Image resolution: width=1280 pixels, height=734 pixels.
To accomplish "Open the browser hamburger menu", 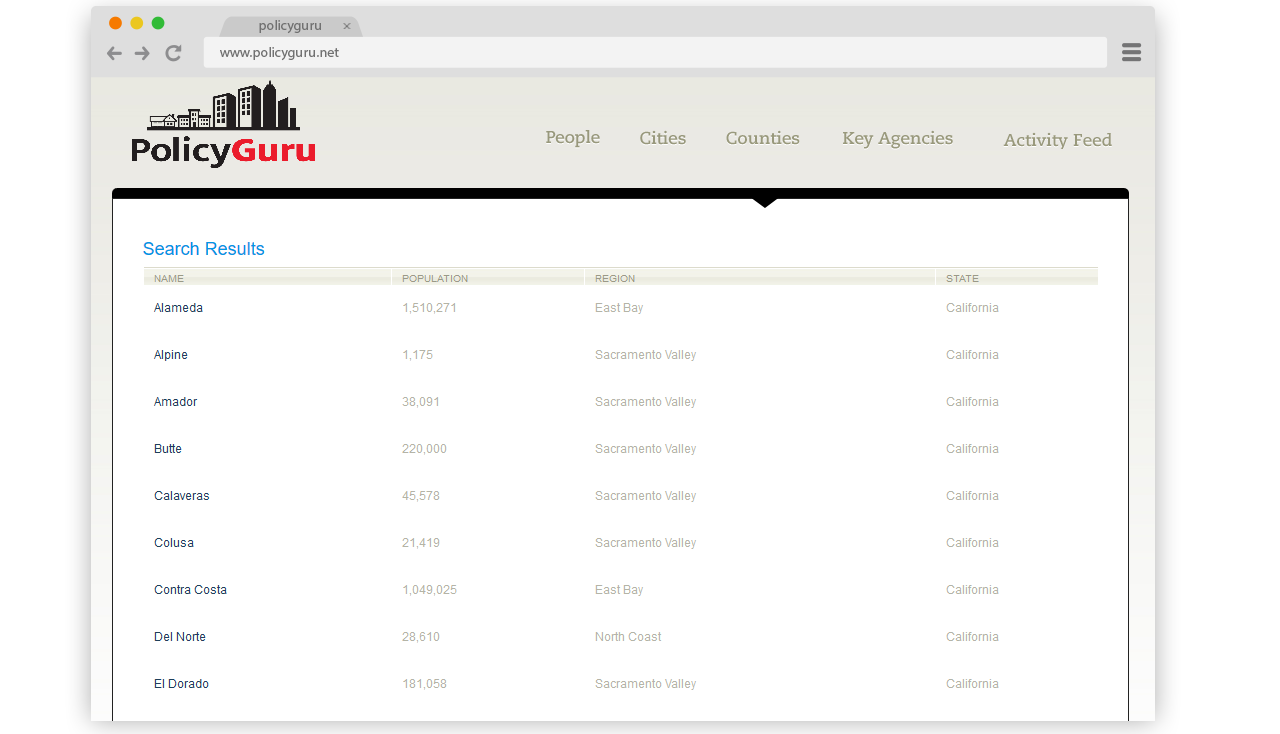I will click(1131, 53).
